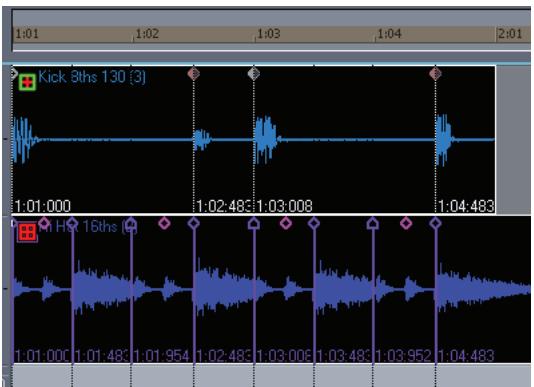Click the green groove-clip icon on the Kick clip
Screen dimensions: 534x387
27,82
